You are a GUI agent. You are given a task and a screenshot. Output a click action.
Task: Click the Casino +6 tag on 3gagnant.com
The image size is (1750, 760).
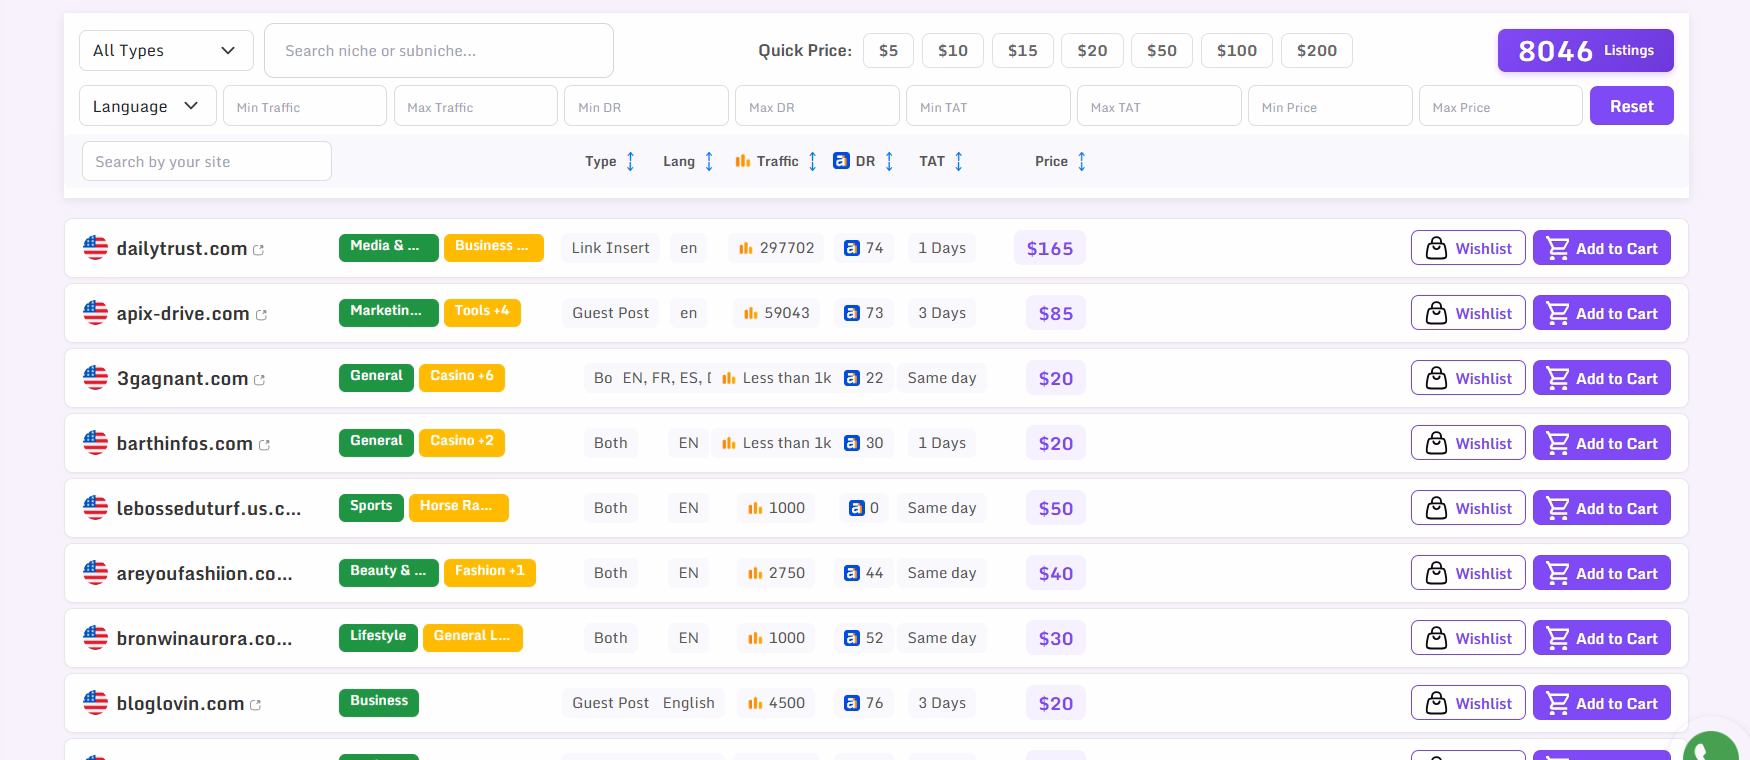click(x=462, y=377)
